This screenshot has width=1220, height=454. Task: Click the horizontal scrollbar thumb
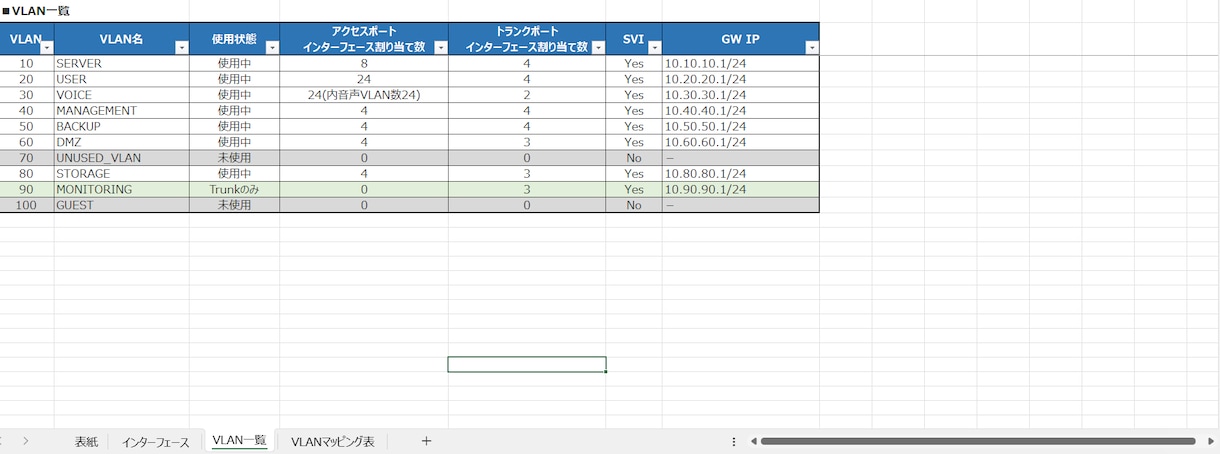tap(978, 441)
